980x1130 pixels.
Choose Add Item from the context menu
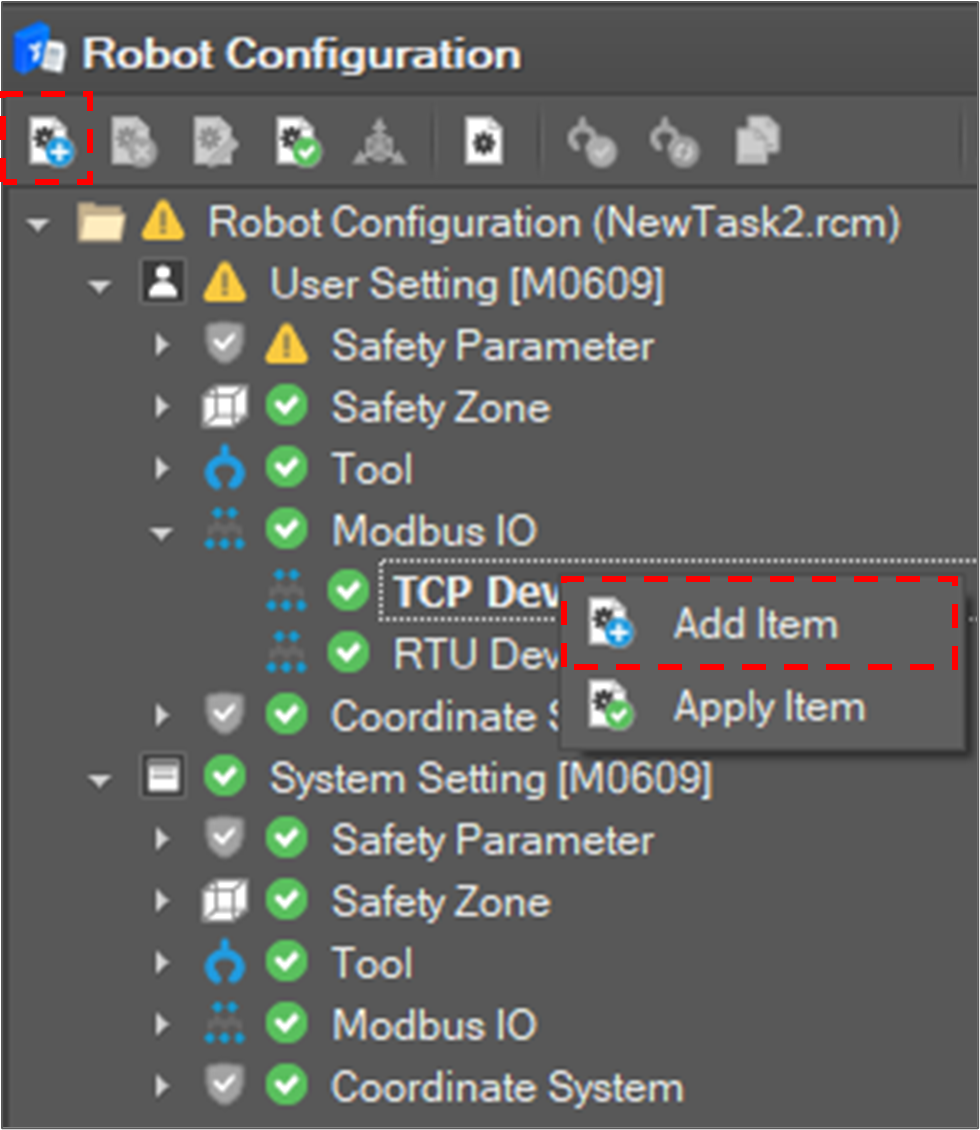755,623
